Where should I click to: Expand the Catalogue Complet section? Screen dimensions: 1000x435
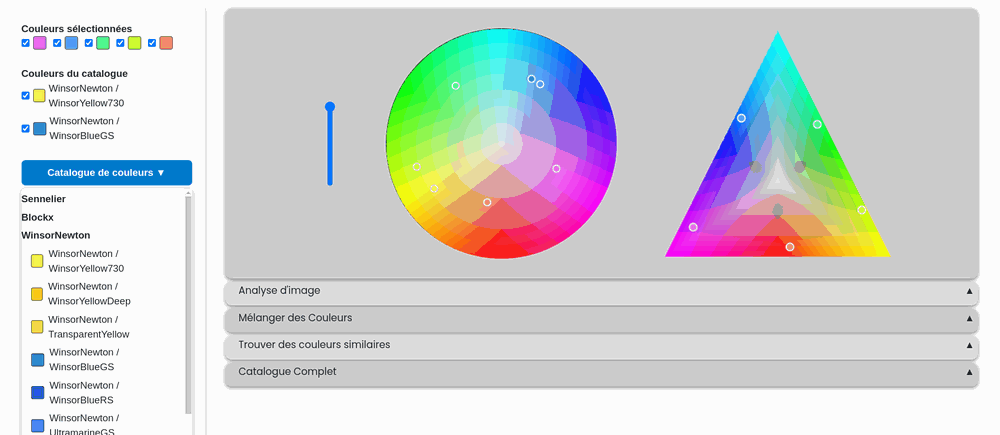[600, 372]
